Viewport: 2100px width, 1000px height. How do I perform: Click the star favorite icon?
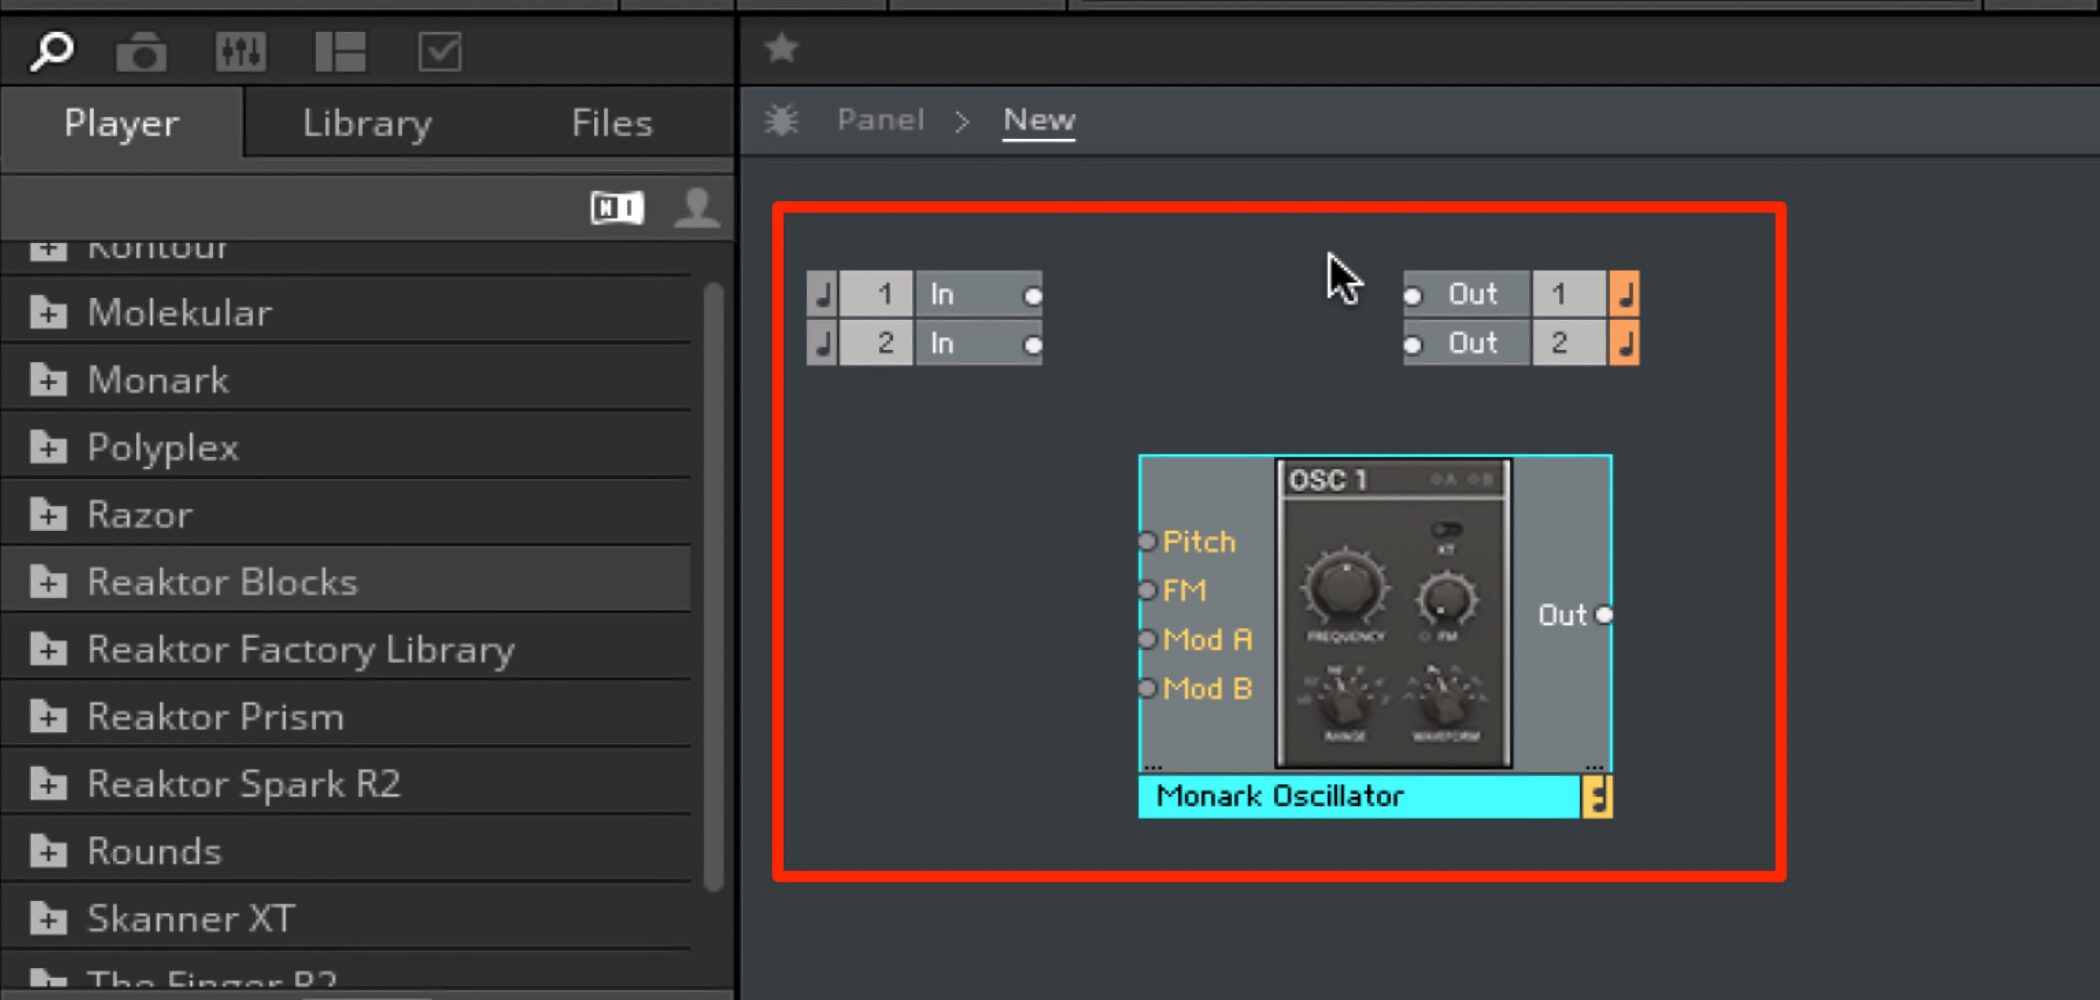pyautogui.click(x=782, y=47)
